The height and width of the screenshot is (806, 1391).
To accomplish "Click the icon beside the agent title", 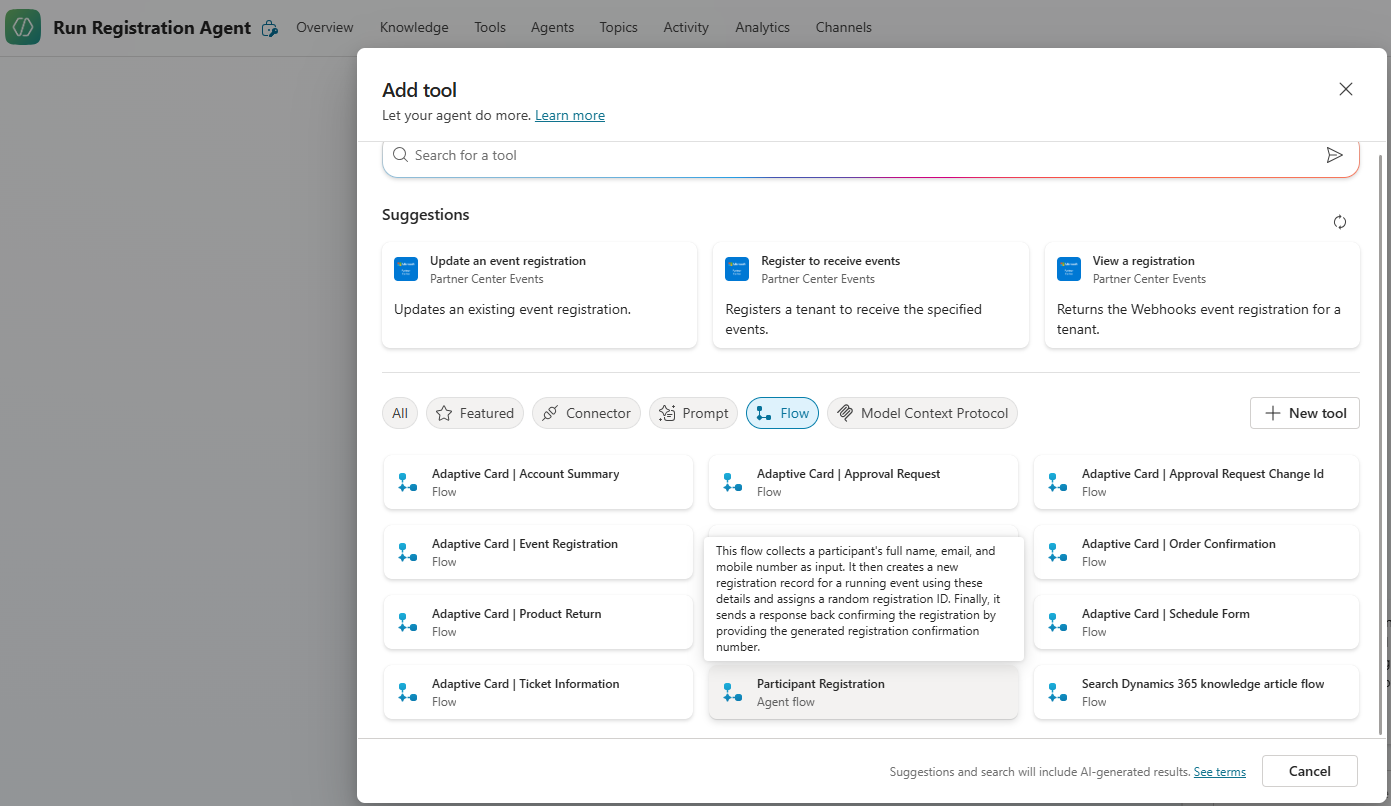I will [269, 29].
